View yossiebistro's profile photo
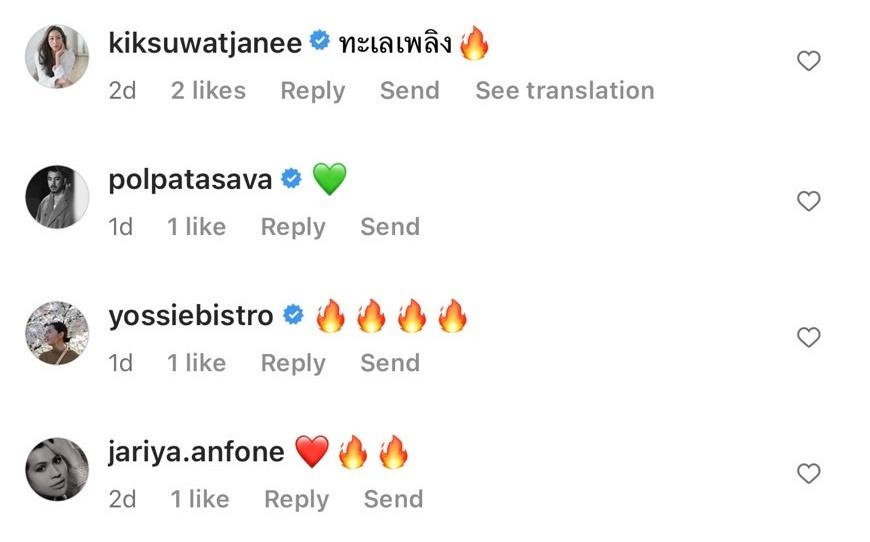This screenshot has height=542, width=870. (57, 333)
